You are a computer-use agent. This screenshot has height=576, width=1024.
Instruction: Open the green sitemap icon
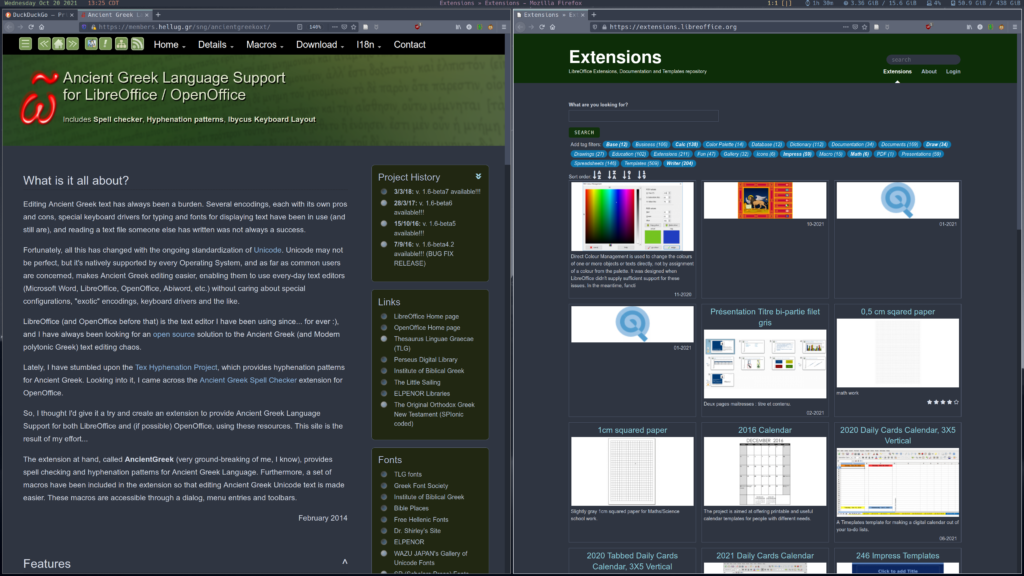[121, 44]
